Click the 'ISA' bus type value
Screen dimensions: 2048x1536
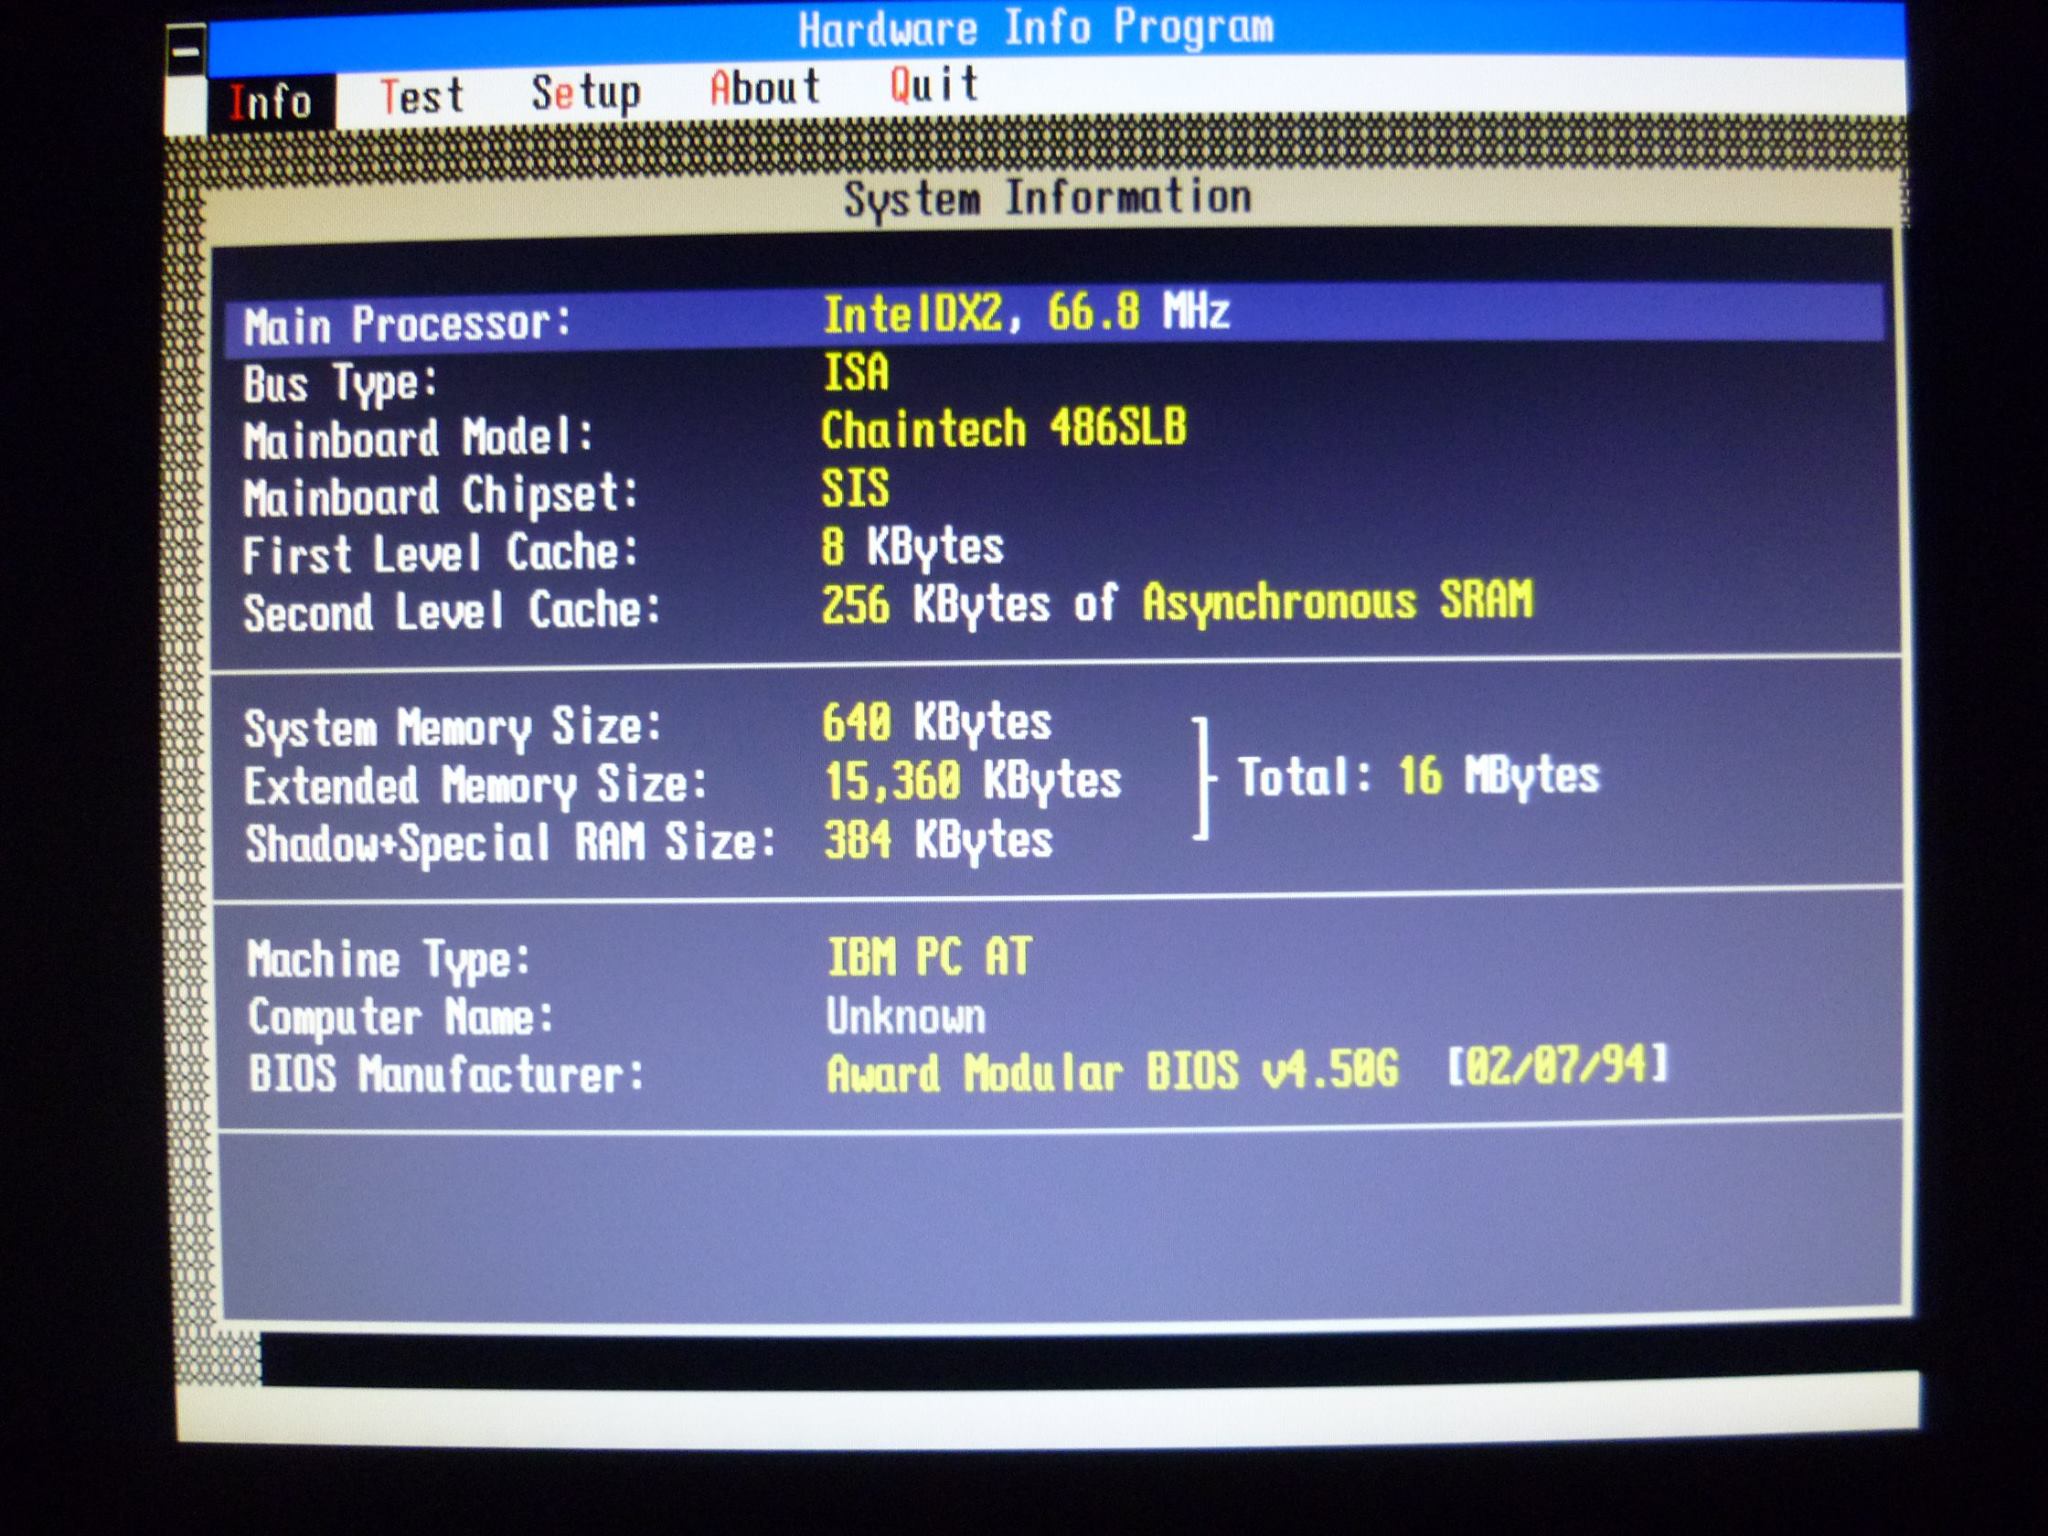(x=855, y=372)
